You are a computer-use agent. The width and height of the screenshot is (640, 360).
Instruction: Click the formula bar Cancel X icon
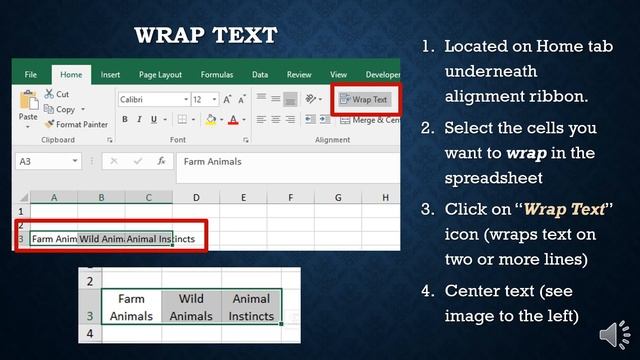[114, 161]
